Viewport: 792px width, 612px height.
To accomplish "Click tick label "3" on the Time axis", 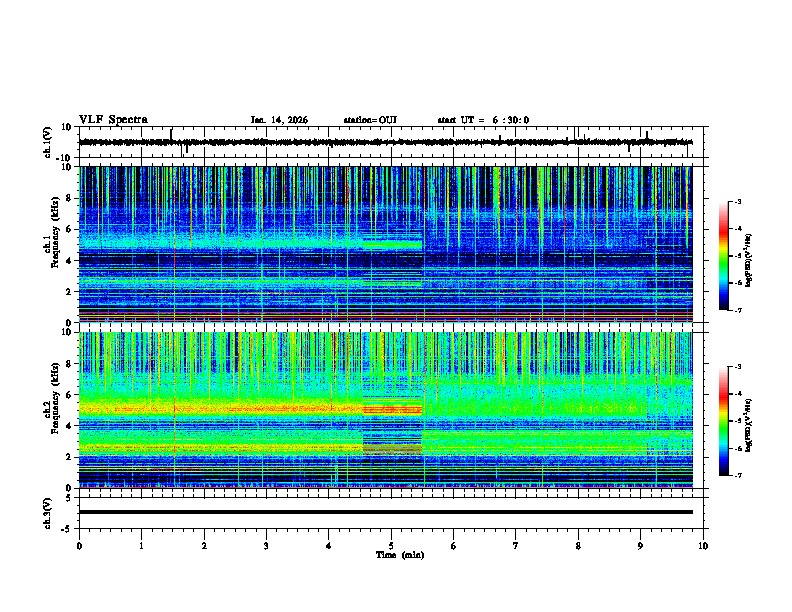I will (267, 546).
